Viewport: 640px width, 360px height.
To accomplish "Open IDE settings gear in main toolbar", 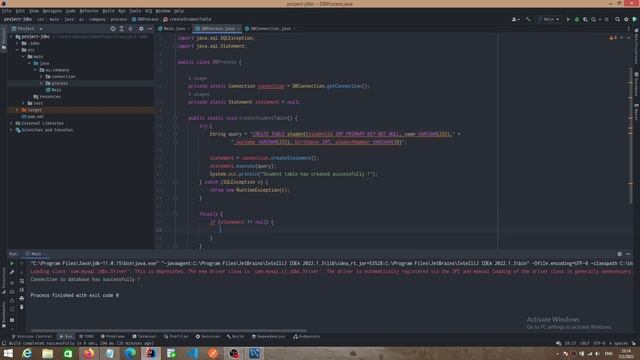I will click(626, 19).
